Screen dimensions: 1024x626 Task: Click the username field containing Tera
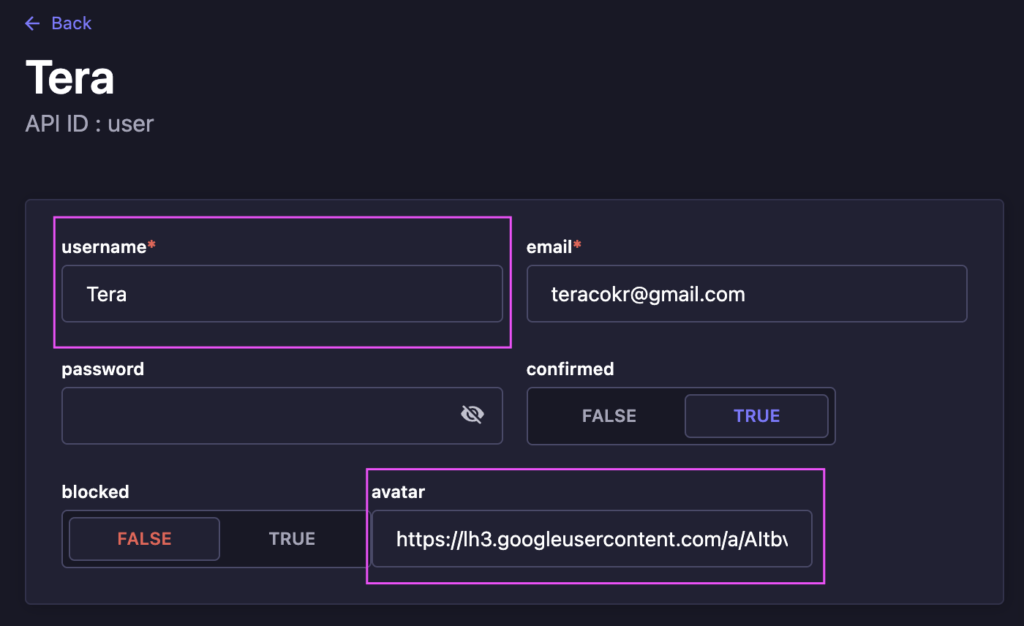pos(282,294)
